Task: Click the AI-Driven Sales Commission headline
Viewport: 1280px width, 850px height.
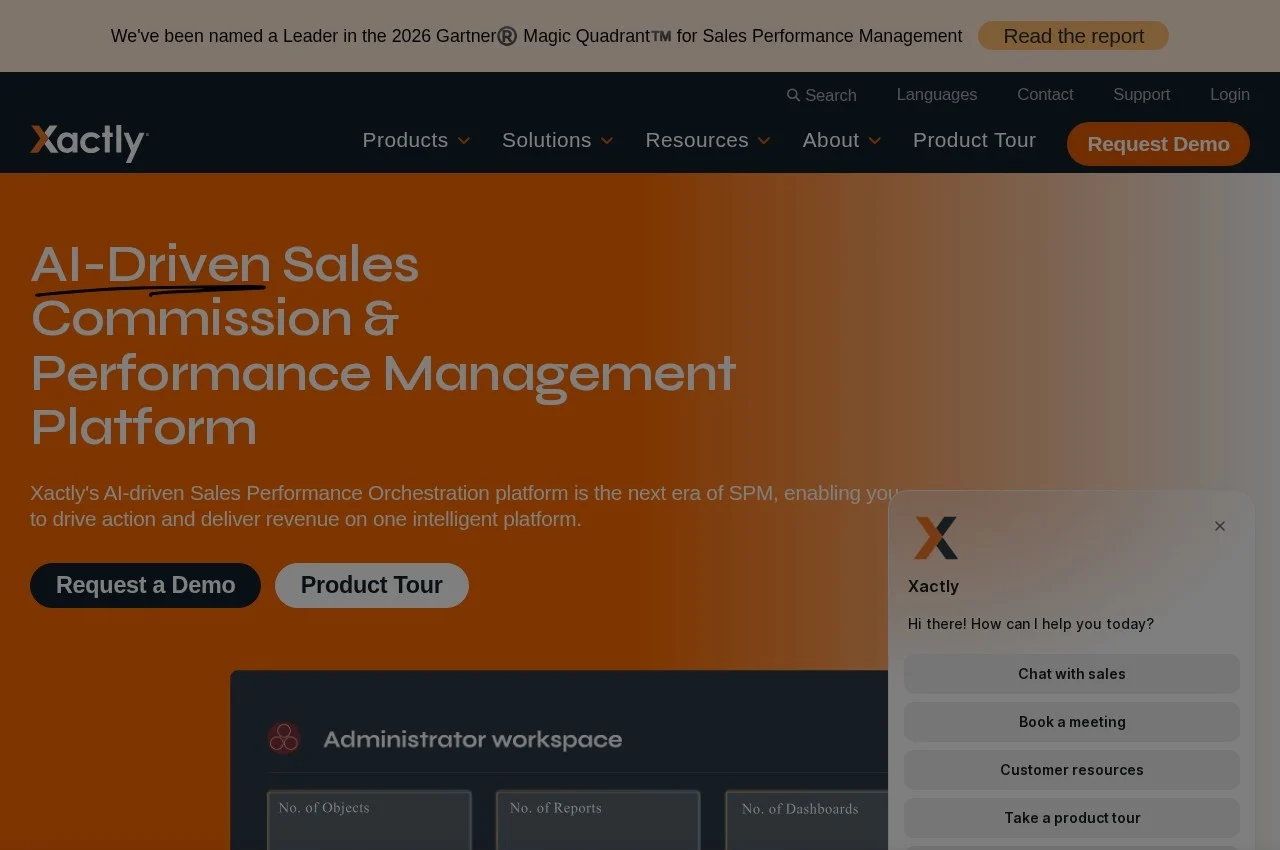Action: click(x=383, y=345)
